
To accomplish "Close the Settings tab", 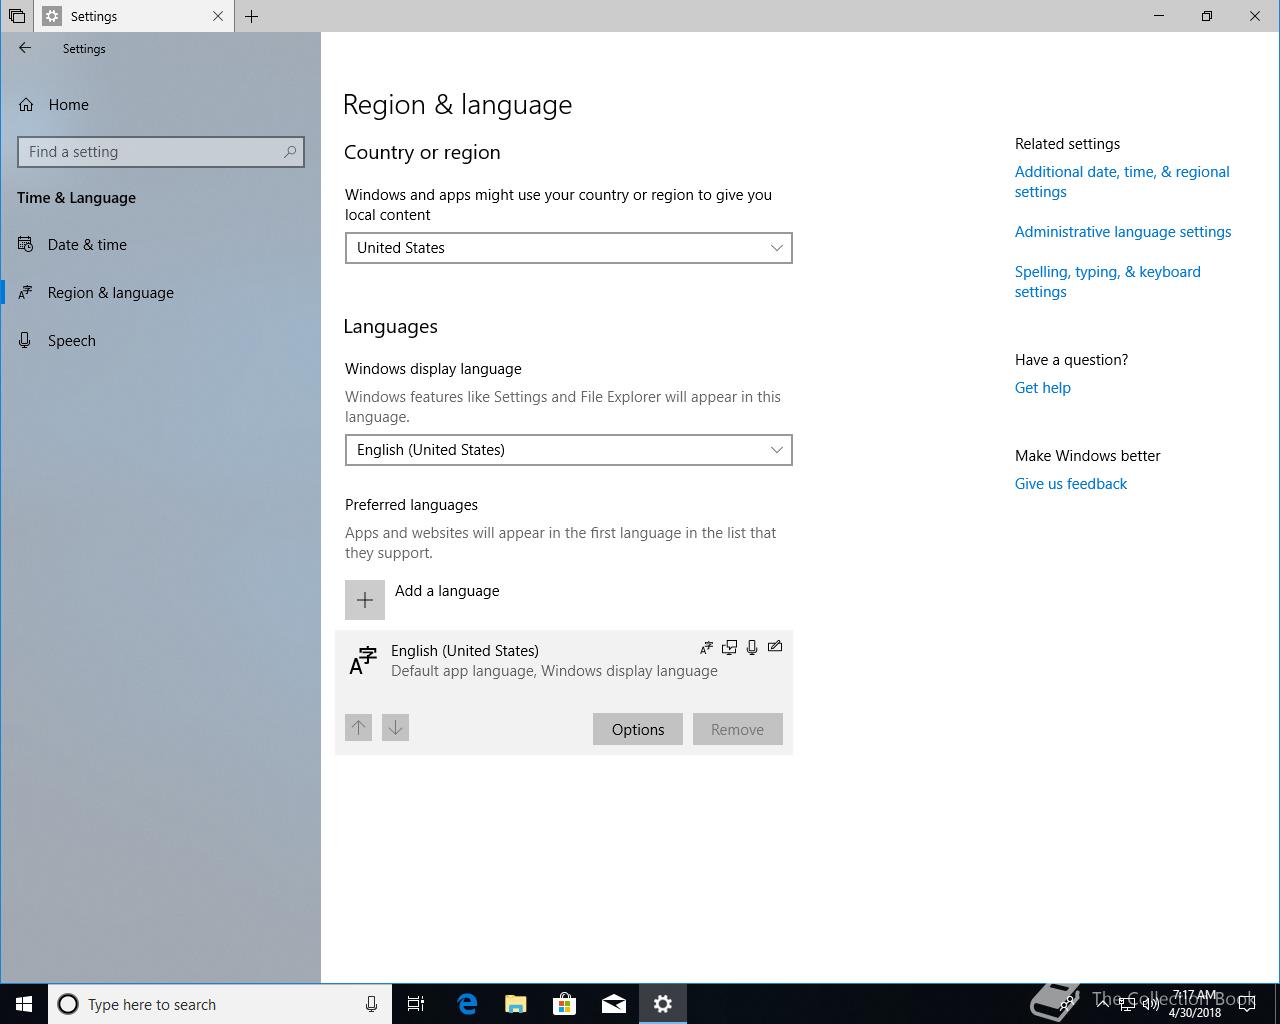I will click(x=218, y=16).
